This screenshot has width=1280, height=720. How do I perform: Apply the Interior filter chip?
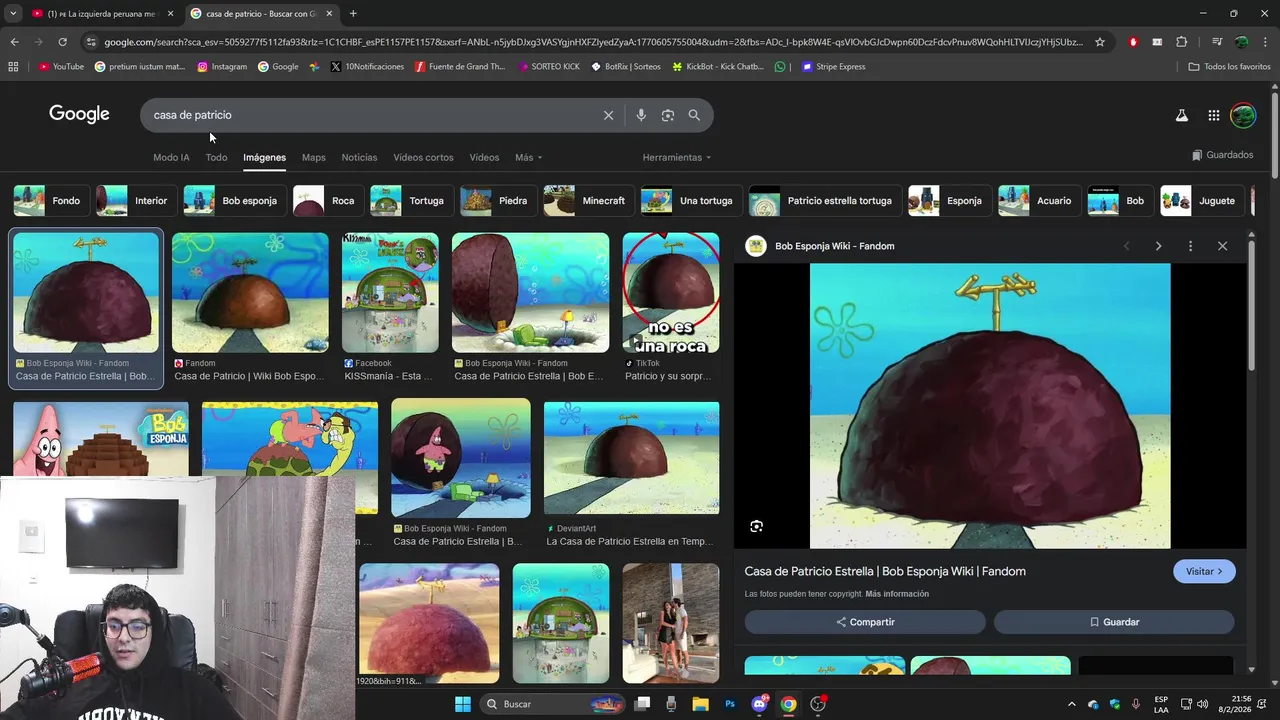pos(135,201)
